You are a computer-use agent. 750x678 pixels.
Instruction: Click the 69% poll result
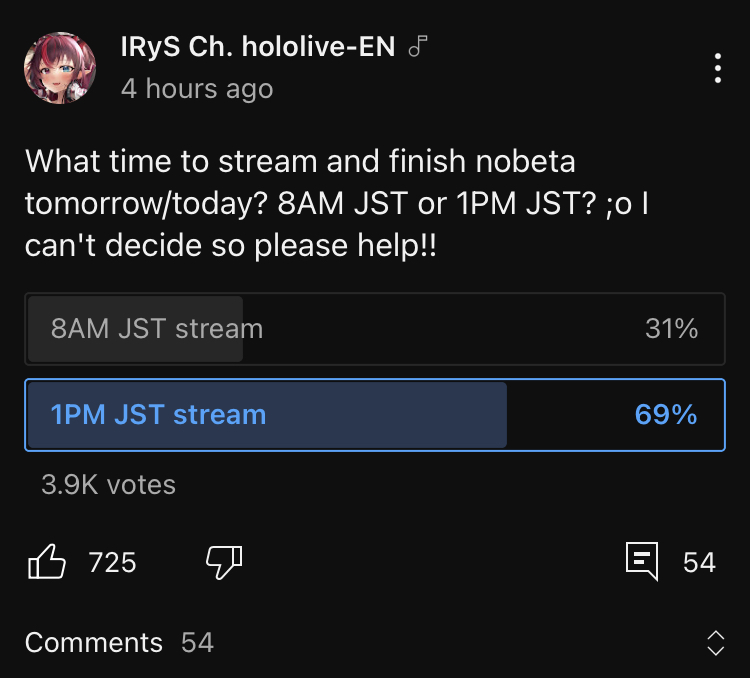tap(666, 414)
